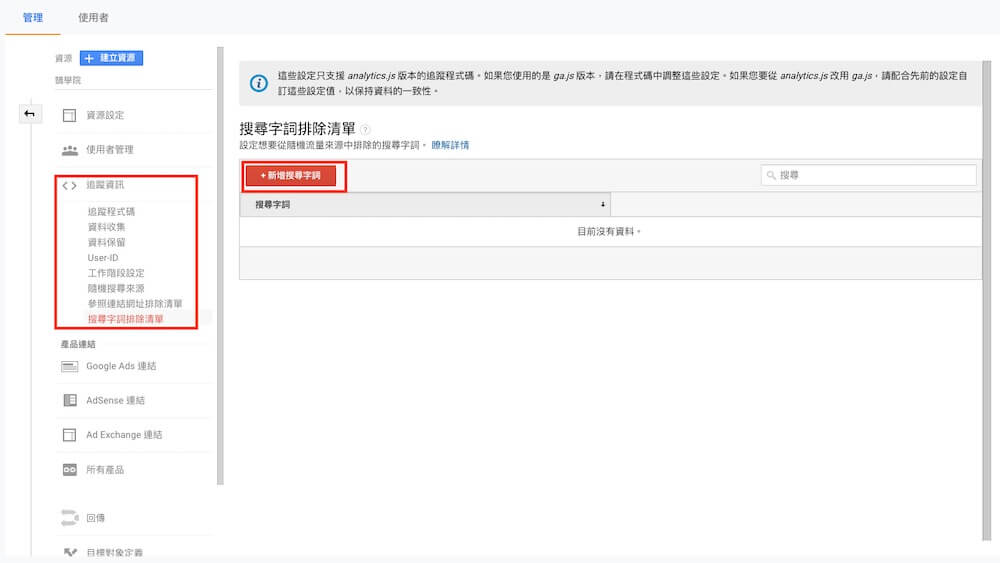1000x563 pixels.
Task: Click the info icon in notice banner
Action: tap(258, 83)
